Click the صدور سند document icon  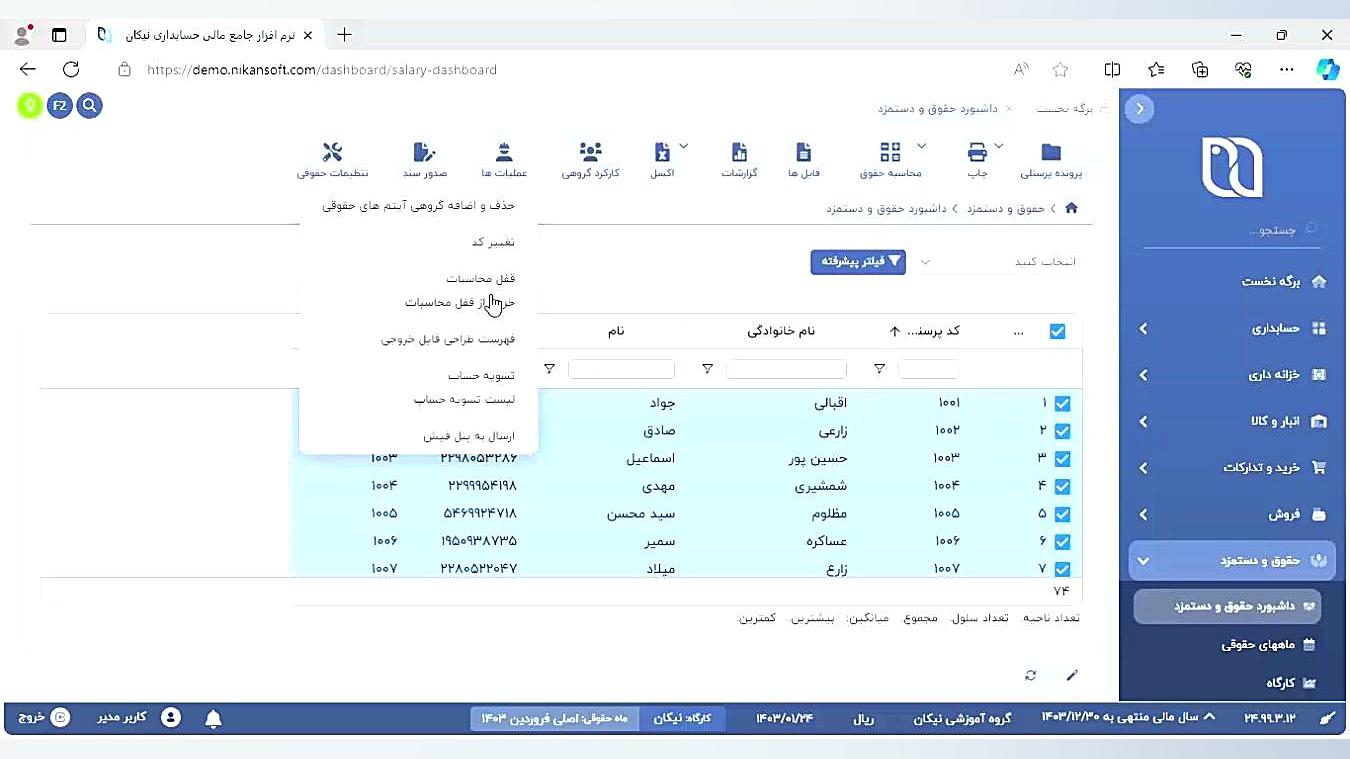tap(424, 152)
